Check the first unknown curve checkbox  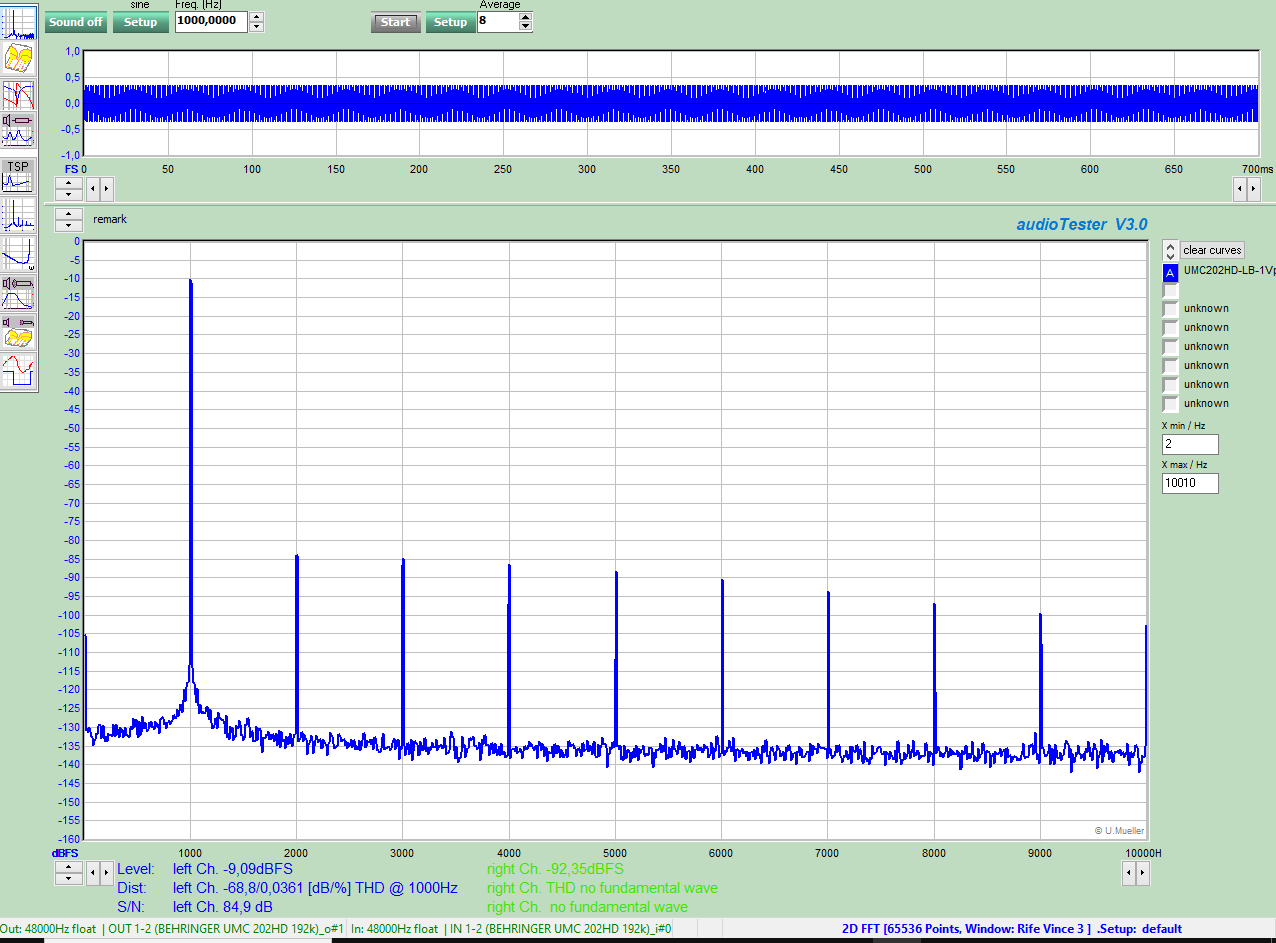click(x=1169, y=308)
